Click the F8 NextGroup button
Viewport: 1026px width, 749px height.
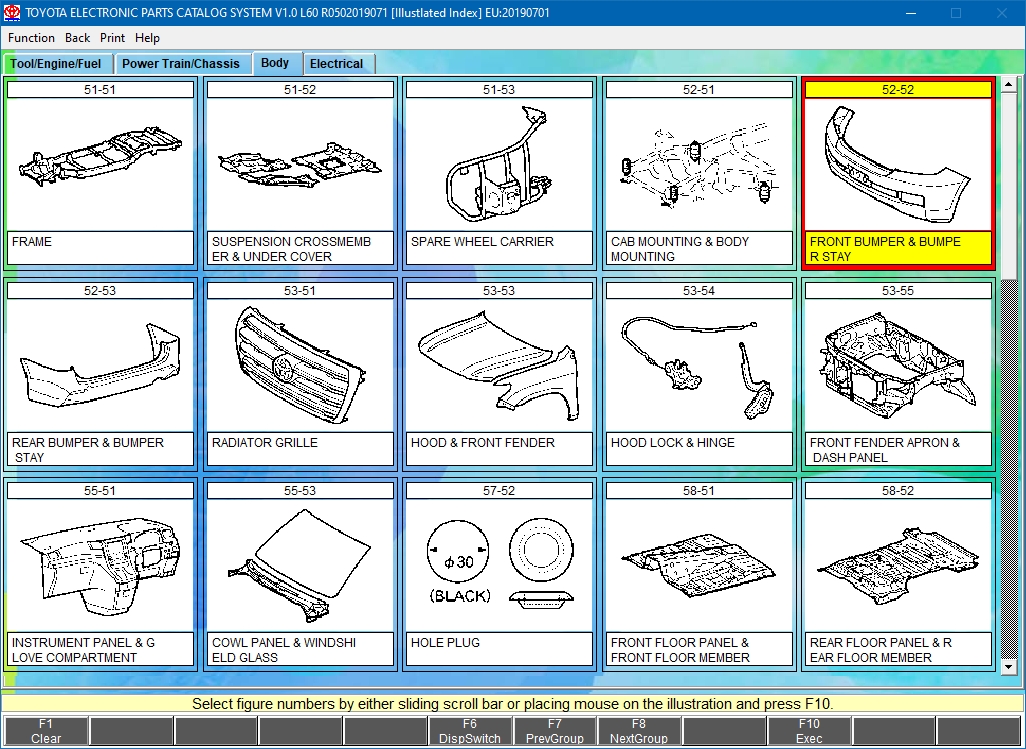tap(639, 731)
